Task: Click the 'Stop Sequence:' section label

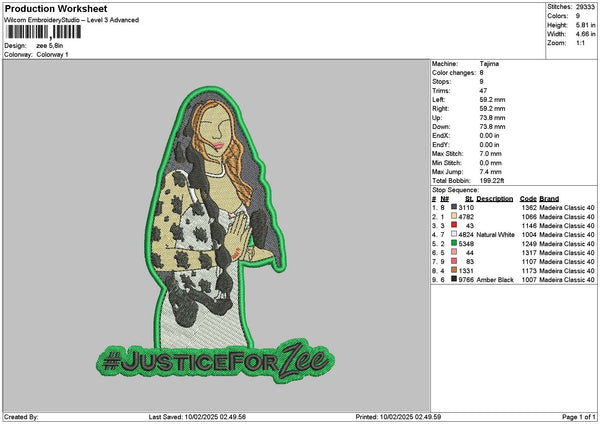Action: point(455,189)
